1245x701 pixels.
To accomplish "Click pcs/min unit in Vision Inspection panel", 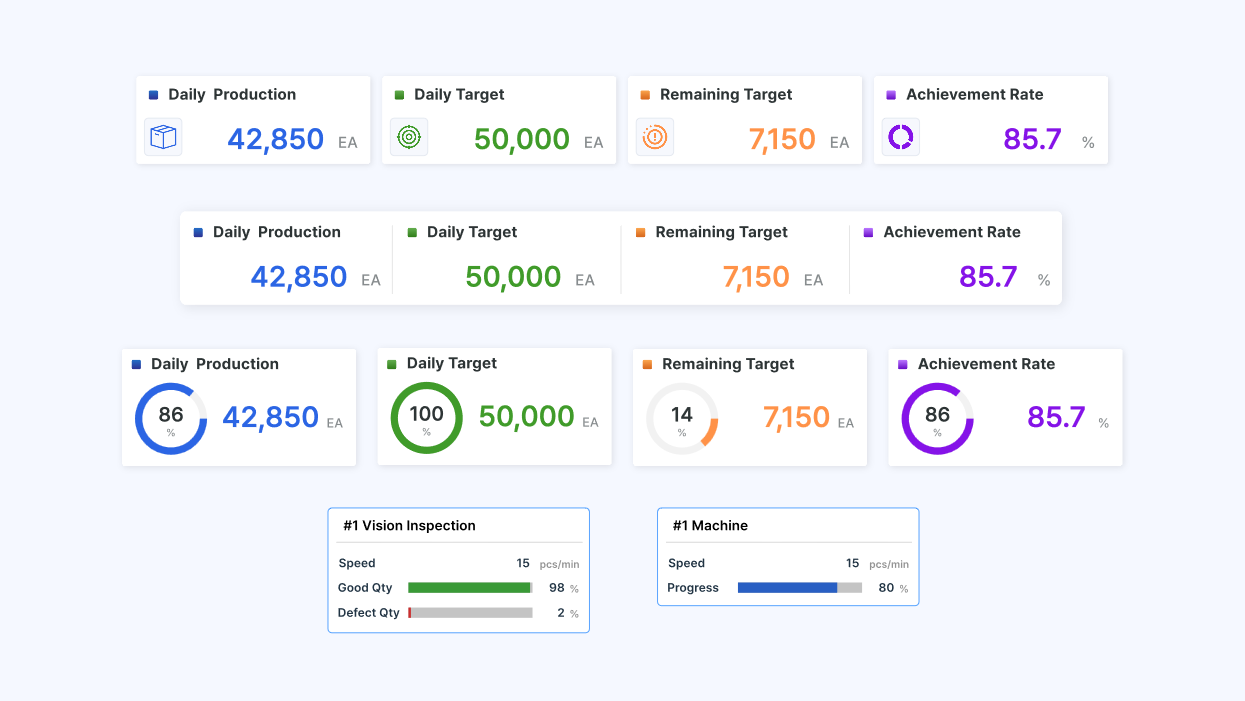I will (559, 565).
